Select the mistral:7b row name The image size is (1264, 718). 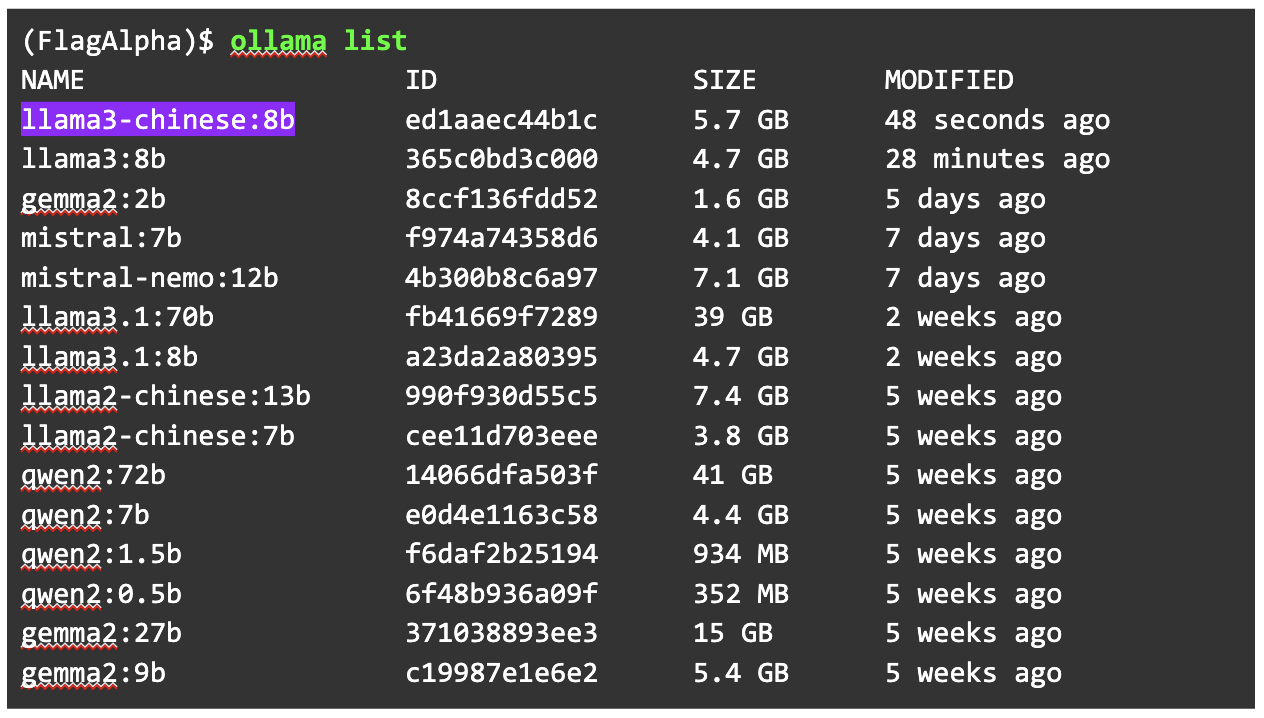point(101,238)
